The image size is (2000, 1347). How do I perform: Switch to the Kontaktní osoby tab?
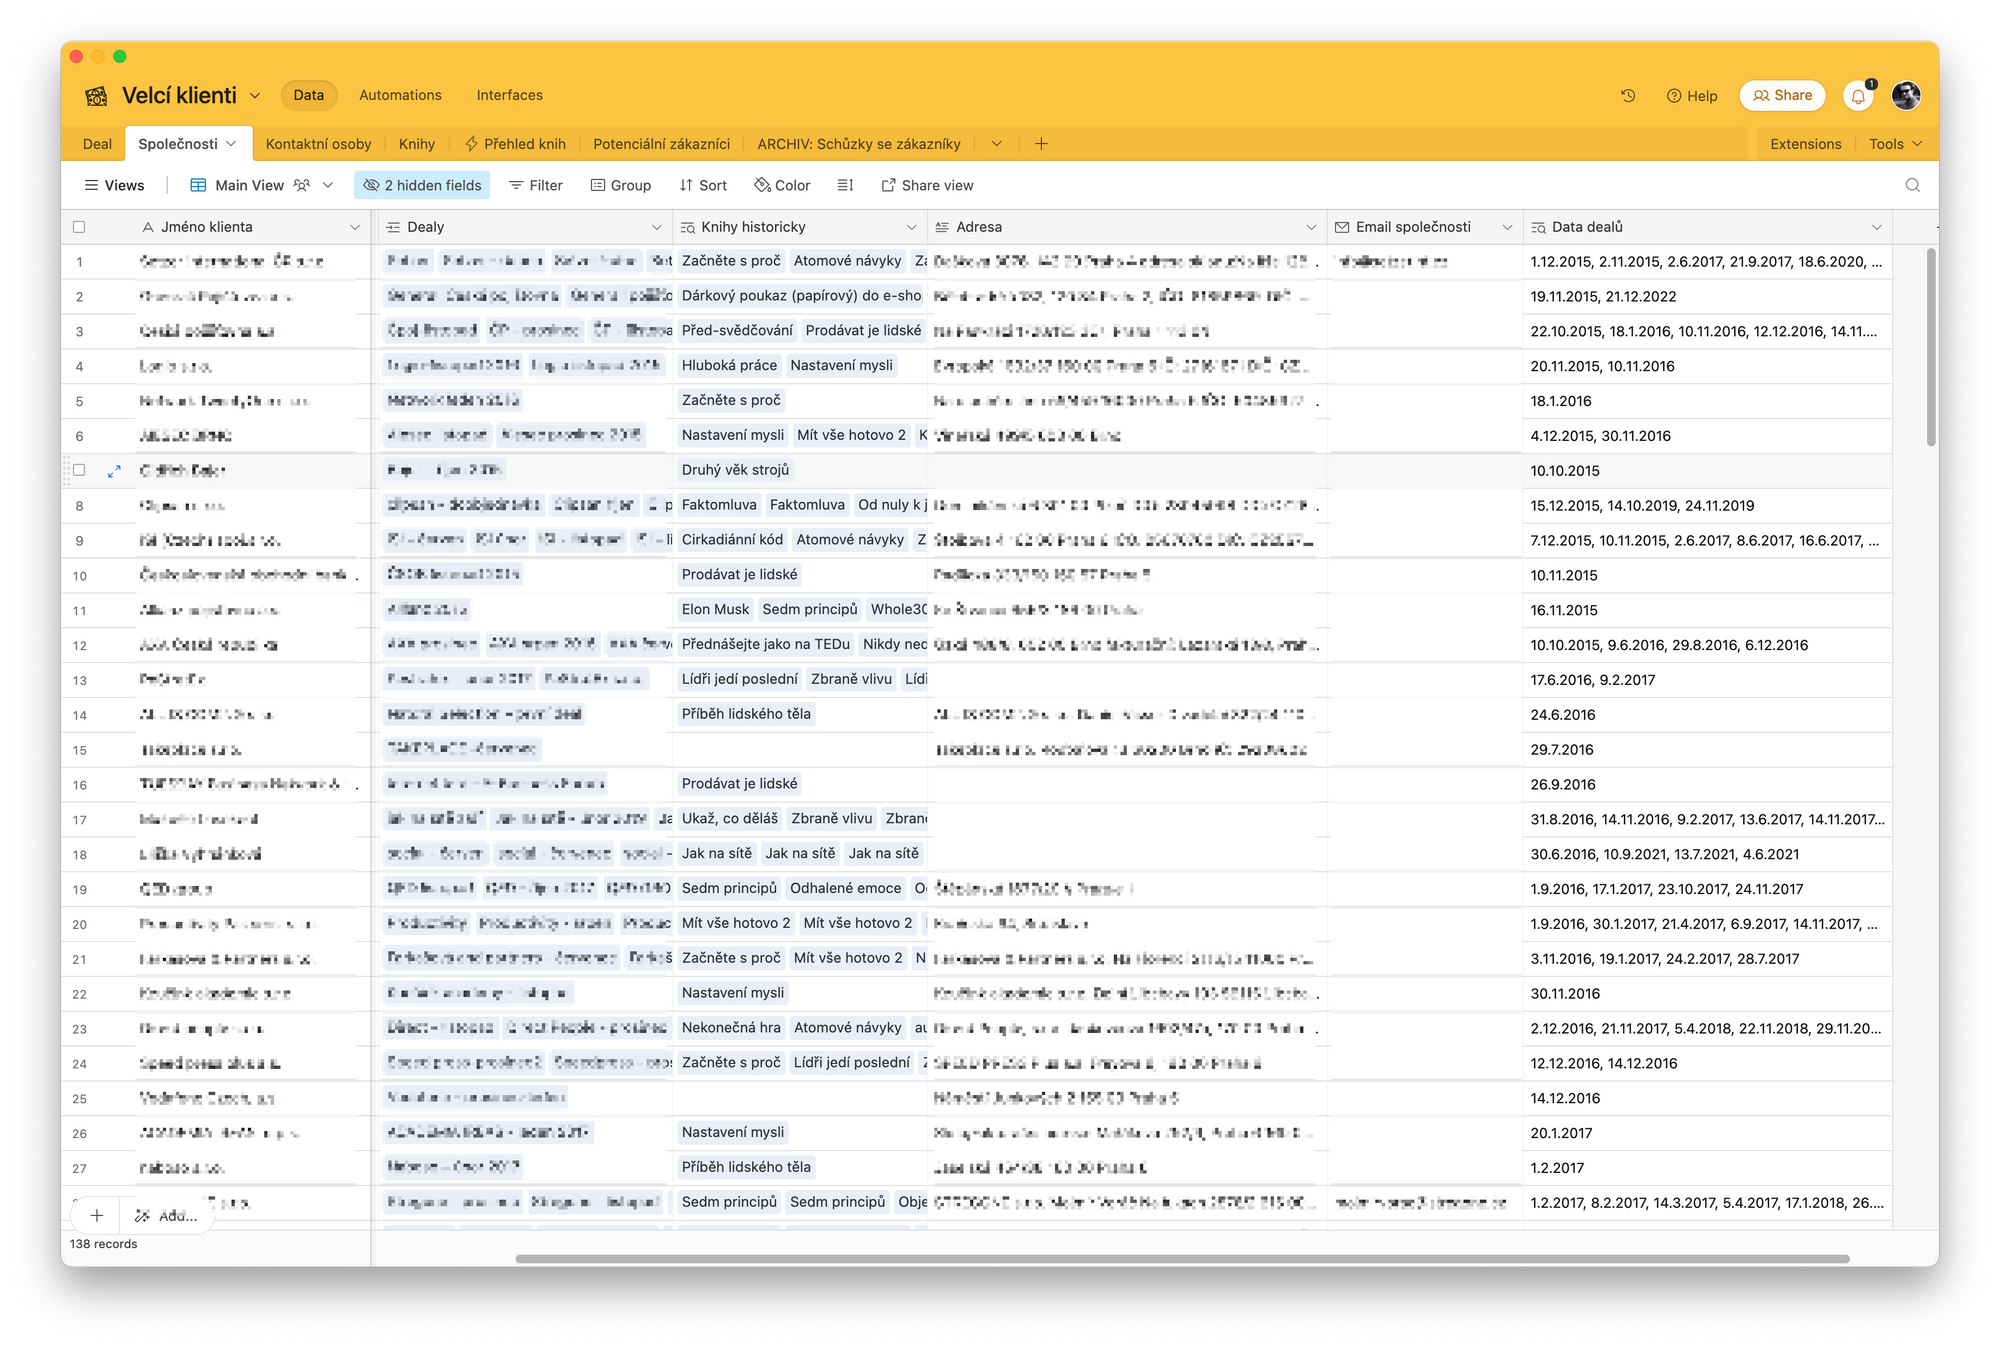coord(318,144)
